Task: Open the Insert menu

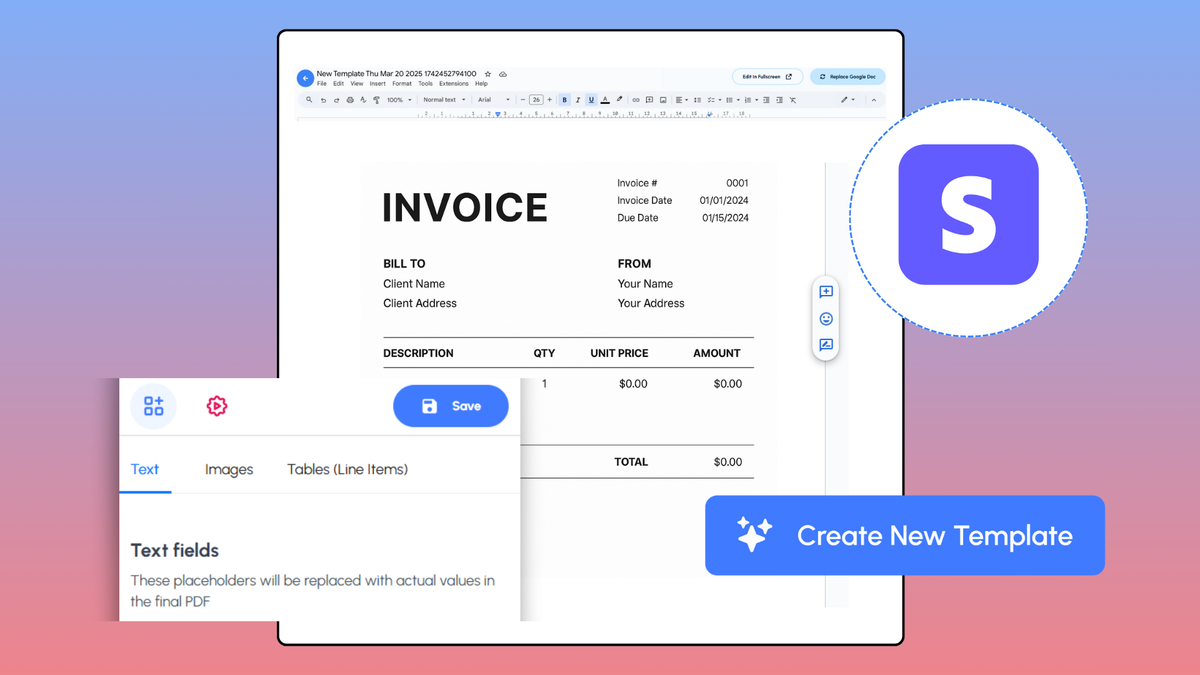Action: pyautogui.click(x=378, y=83)
